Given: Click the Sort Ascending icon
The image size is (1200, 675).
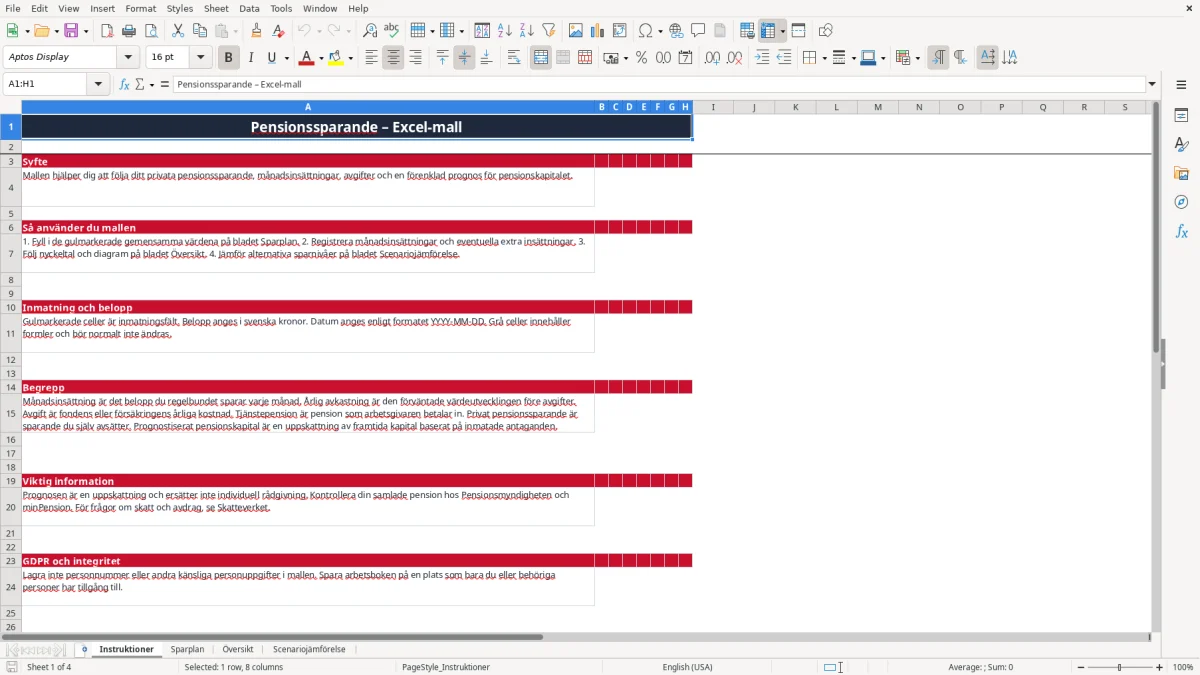Looking at the screenshot, I should tap(504, 31).
